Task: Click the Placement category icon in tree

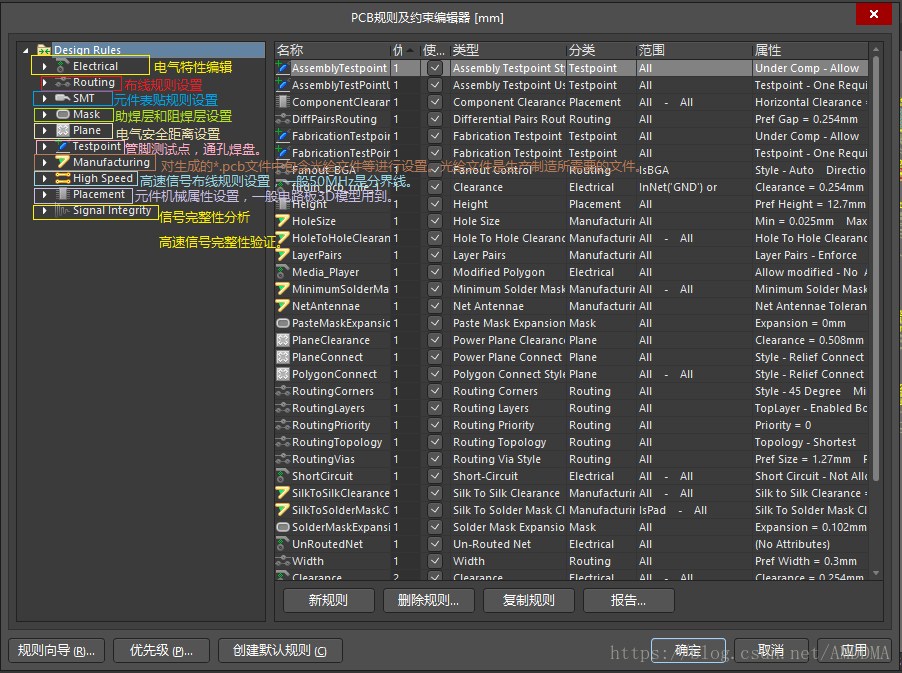Action: point(62,194)
